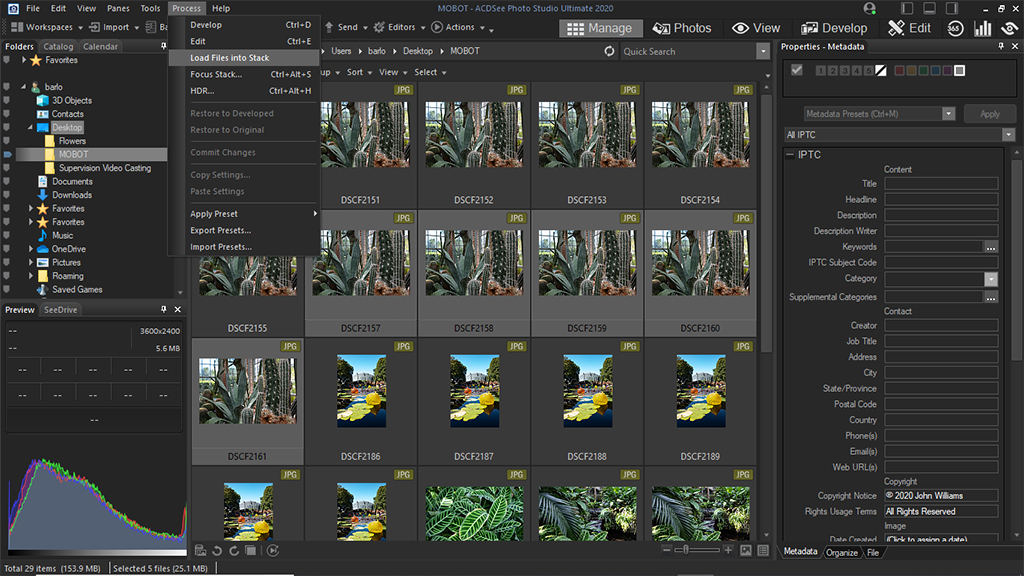1024x576 pixels.
Task: Open the Dashboard bar-chart mode icon
Action: point(983,28)
